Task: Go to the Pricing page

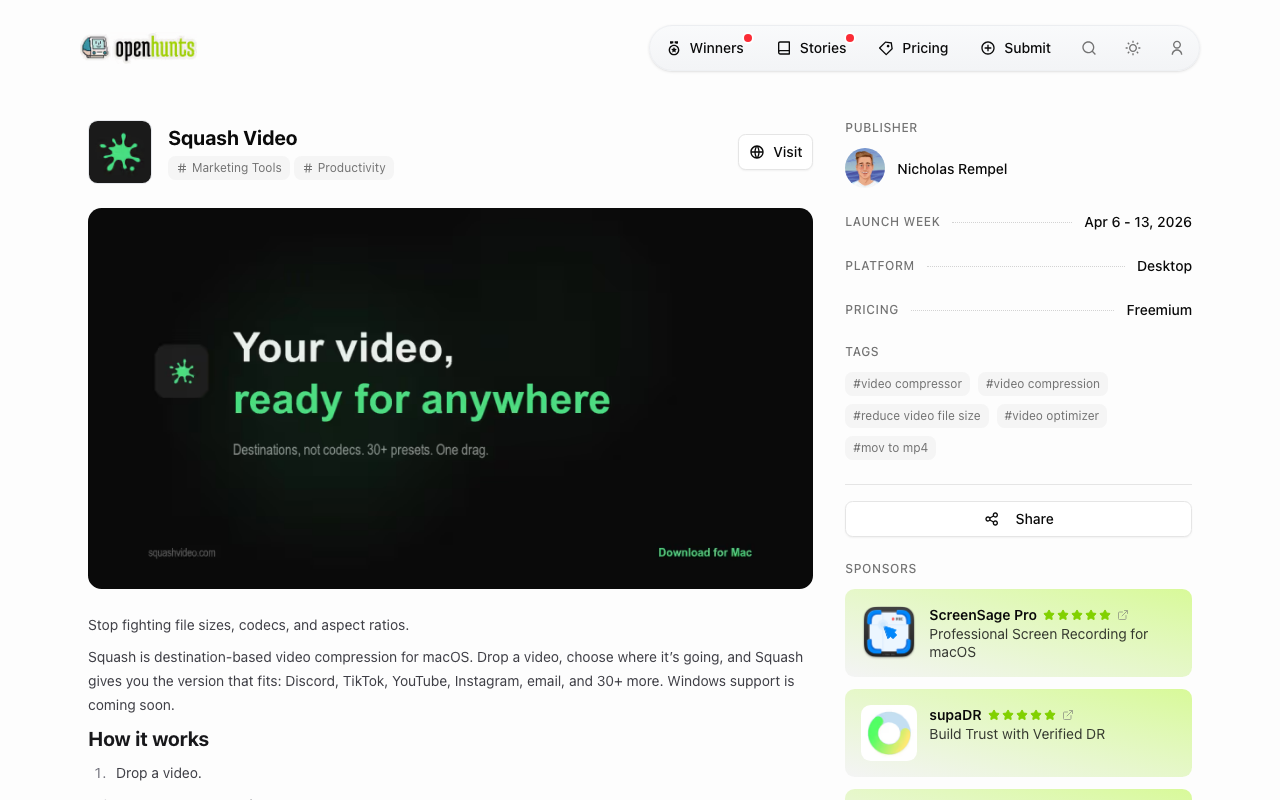Action: coord(913,48)
